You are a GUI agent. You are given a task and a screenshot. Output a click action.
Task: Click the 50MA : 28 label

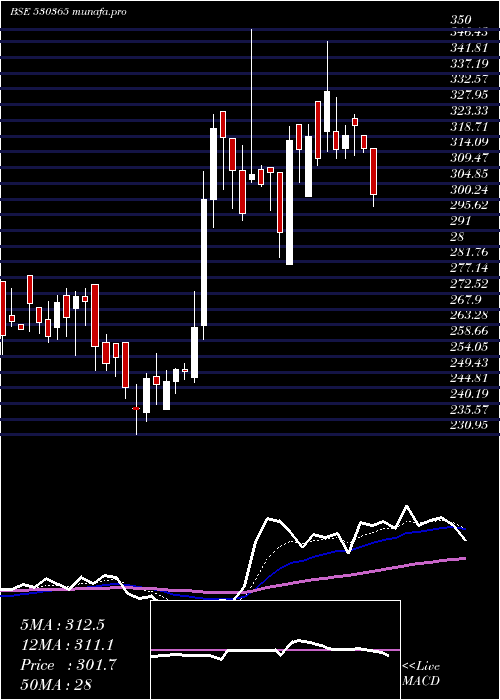(56, 685)
